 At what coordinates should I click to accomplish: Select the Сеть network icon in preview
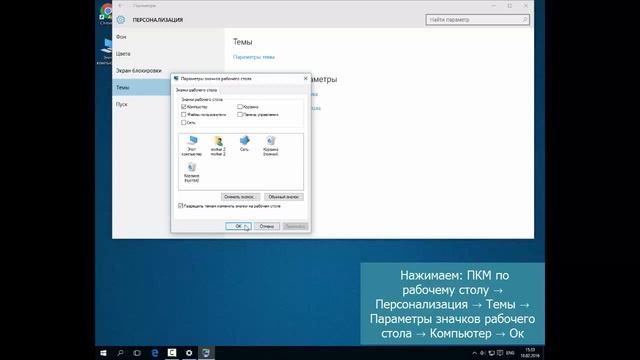pos(244,144)
